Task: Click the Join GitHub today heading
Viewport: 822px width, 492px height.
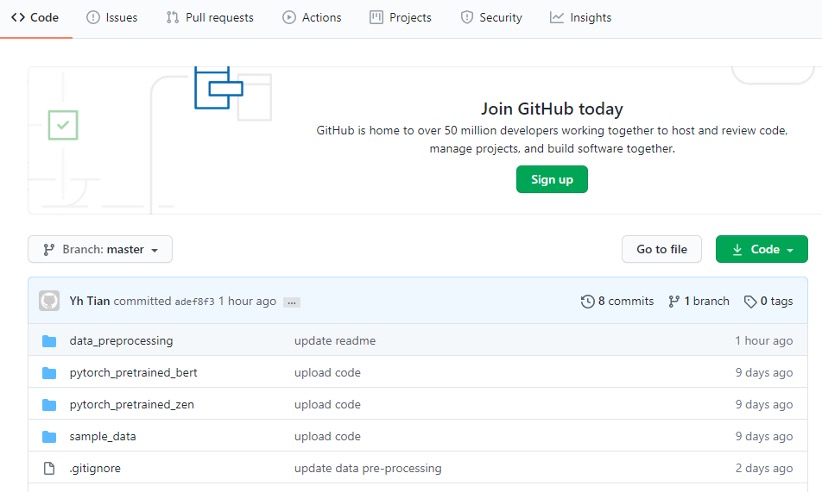Action: [552, 109]
